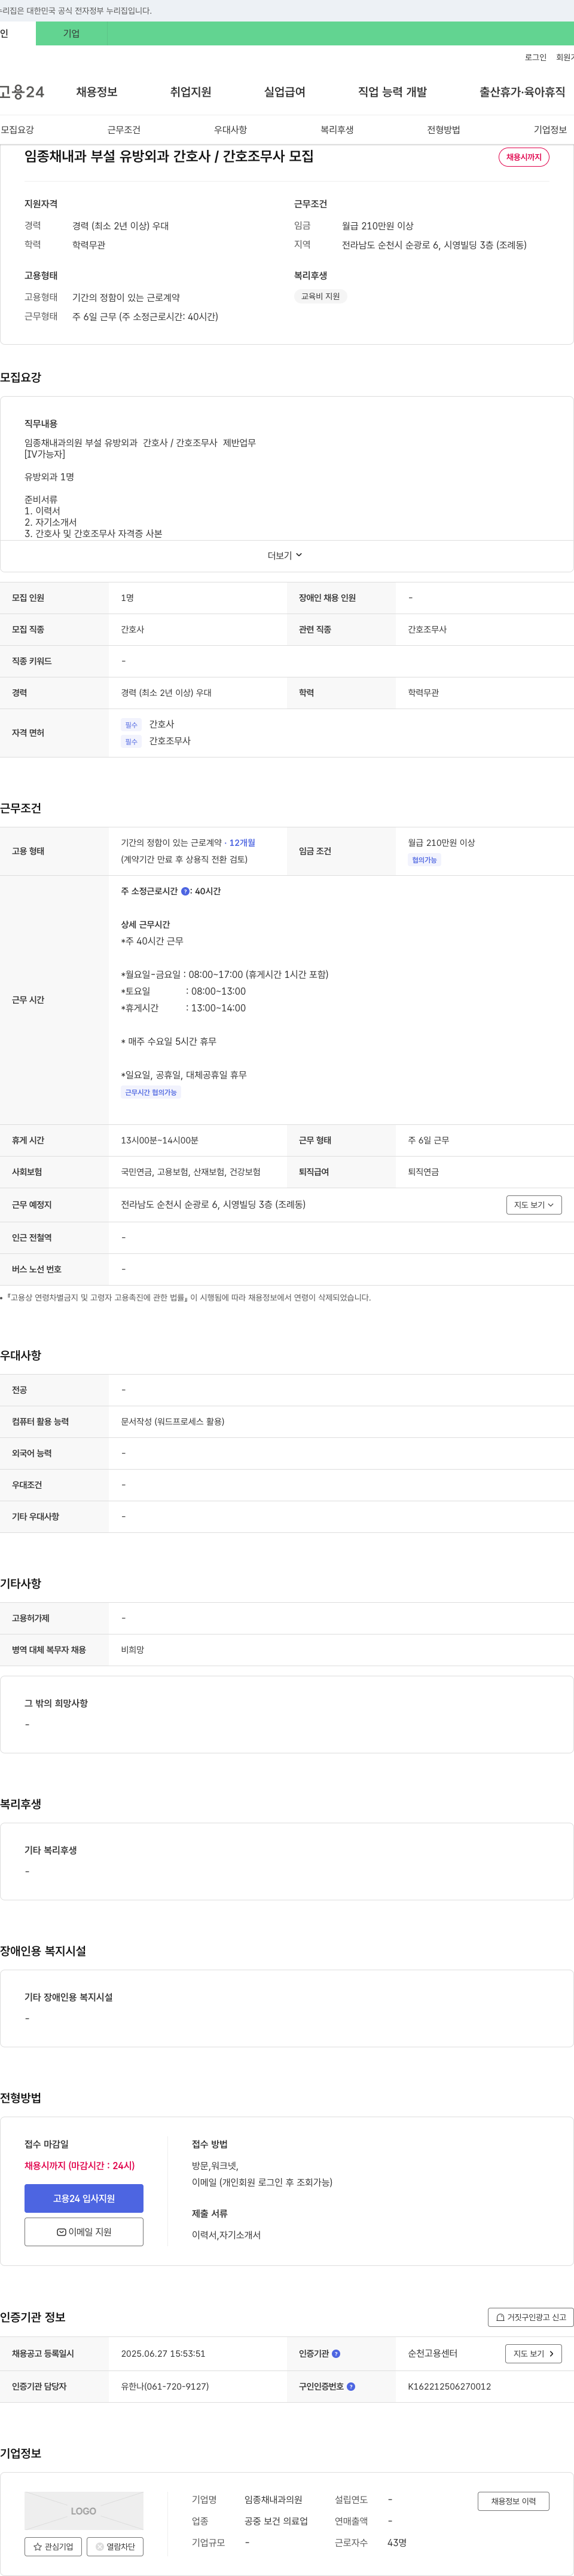Click the 채용시까지 (마감시간 : 24시) deadline text

[79, 2166]
